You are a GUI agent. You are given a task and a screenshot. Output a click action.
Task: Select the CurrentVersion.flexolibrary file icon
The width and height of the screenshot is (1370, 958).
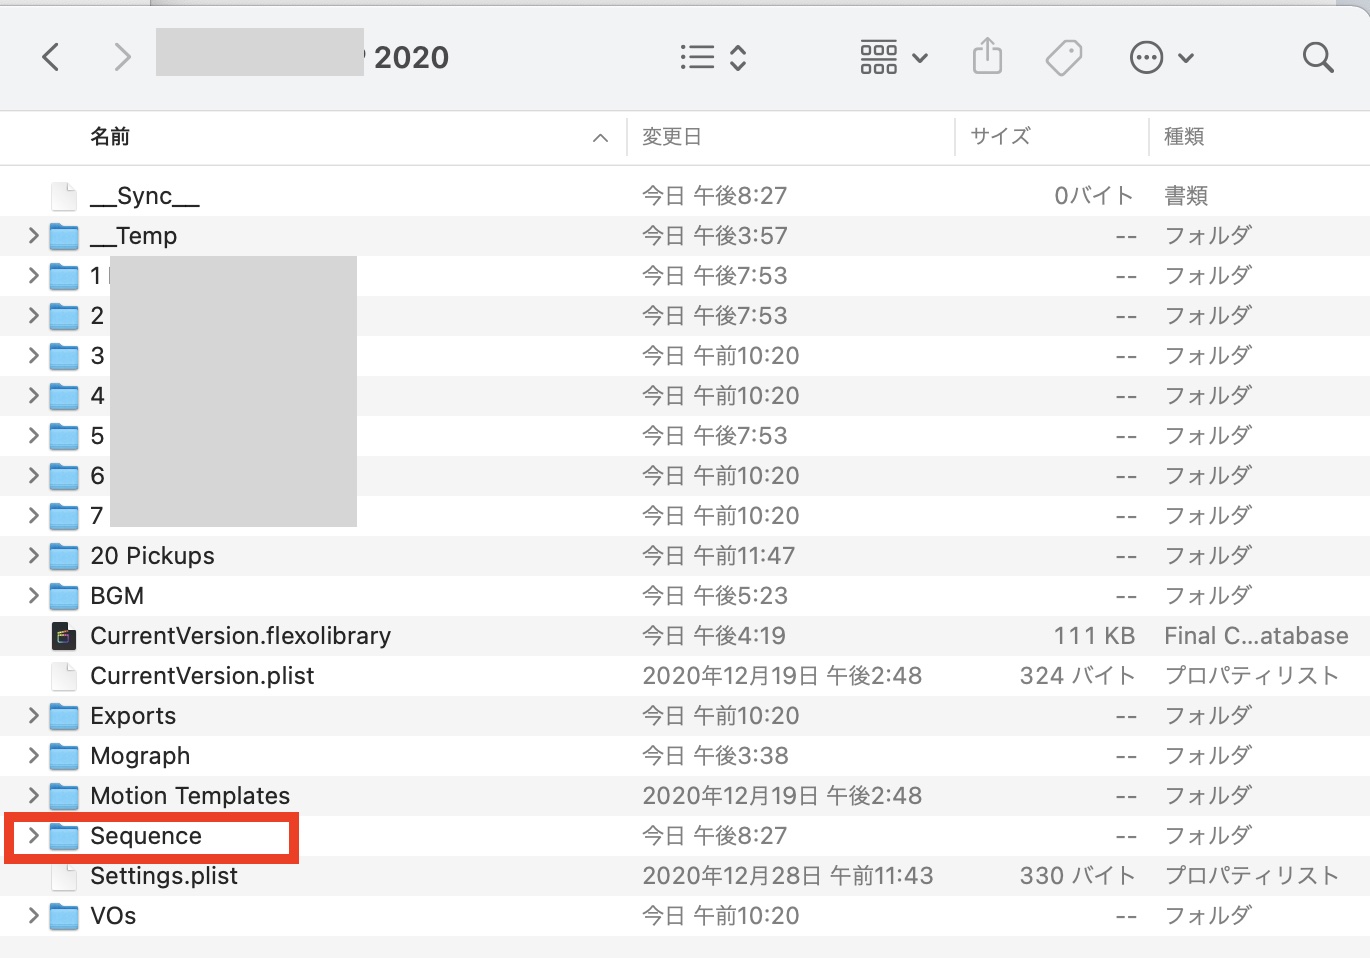tap(64, 636)
